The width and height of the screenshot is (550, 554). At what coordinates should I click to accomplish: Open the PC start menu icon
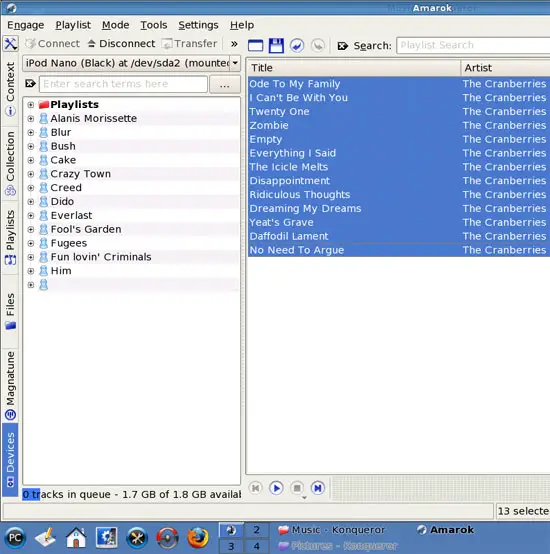pyautogui.click(x=15, y=538)
